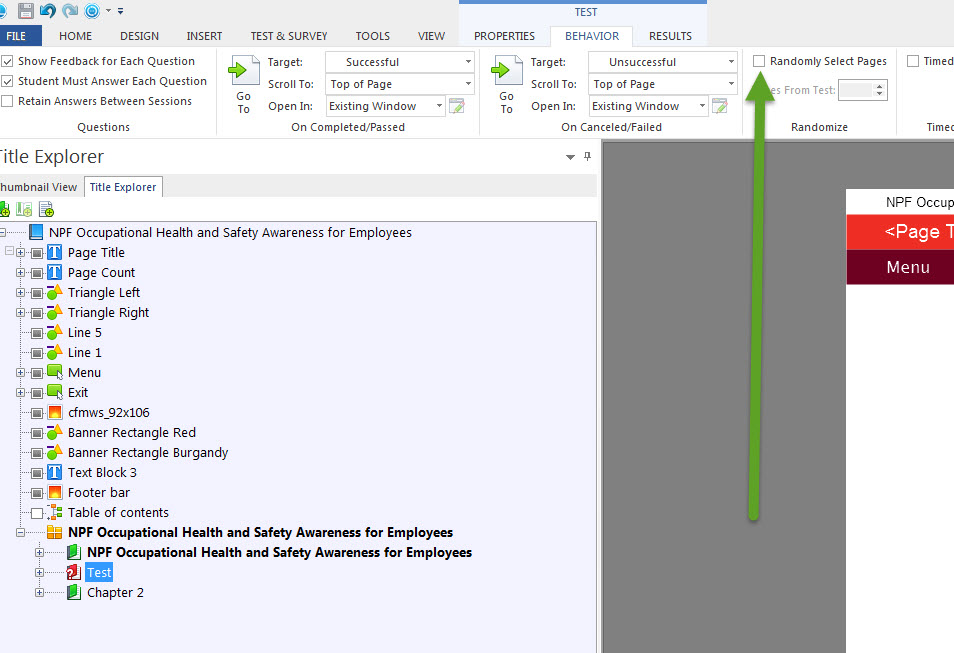Click the add section icon in Title Explorer
954x653 pixels.
24,209
